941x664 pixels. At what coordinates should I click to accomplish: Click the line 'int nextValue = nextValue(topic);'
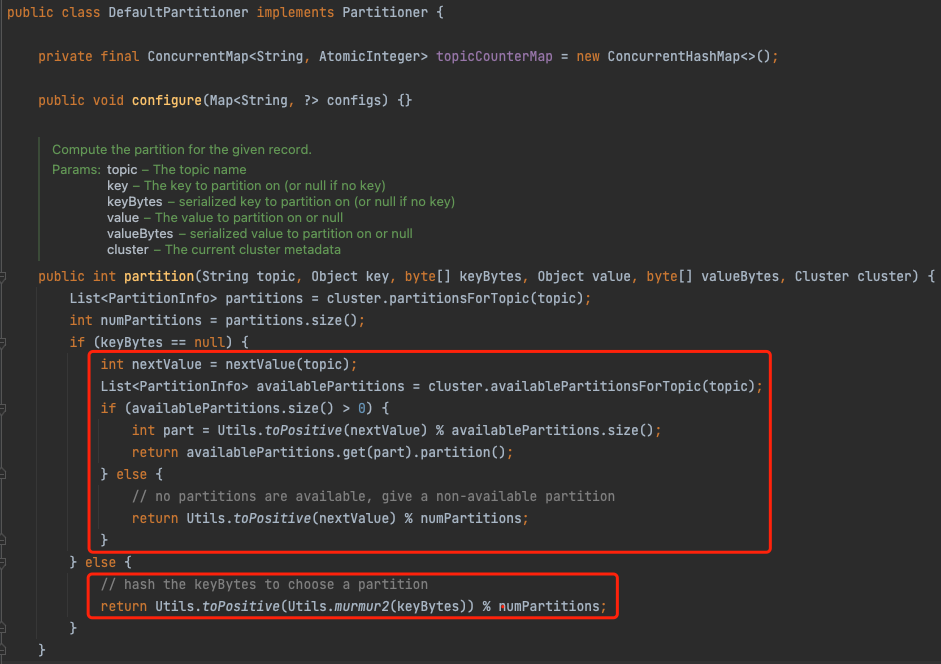[229, 365]
